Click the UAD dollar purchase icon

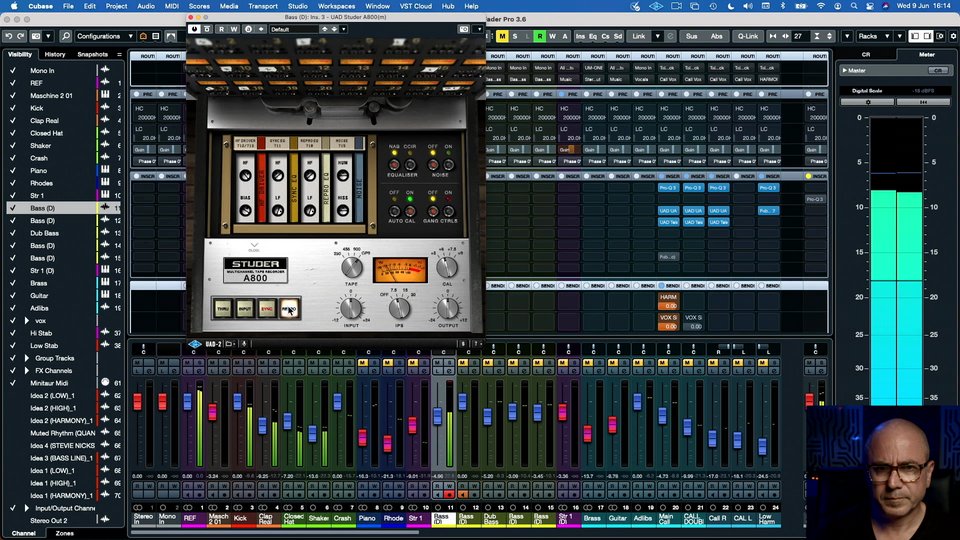tap(463, 344)
